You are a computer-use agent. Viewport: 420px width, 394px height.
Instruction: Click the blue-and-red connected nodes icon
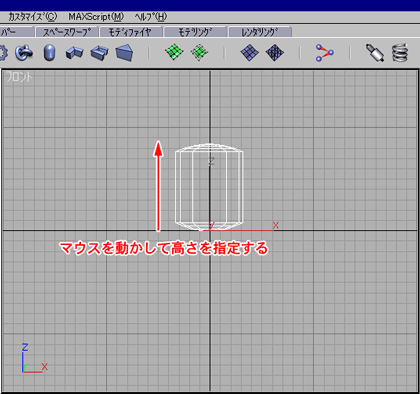324,53
